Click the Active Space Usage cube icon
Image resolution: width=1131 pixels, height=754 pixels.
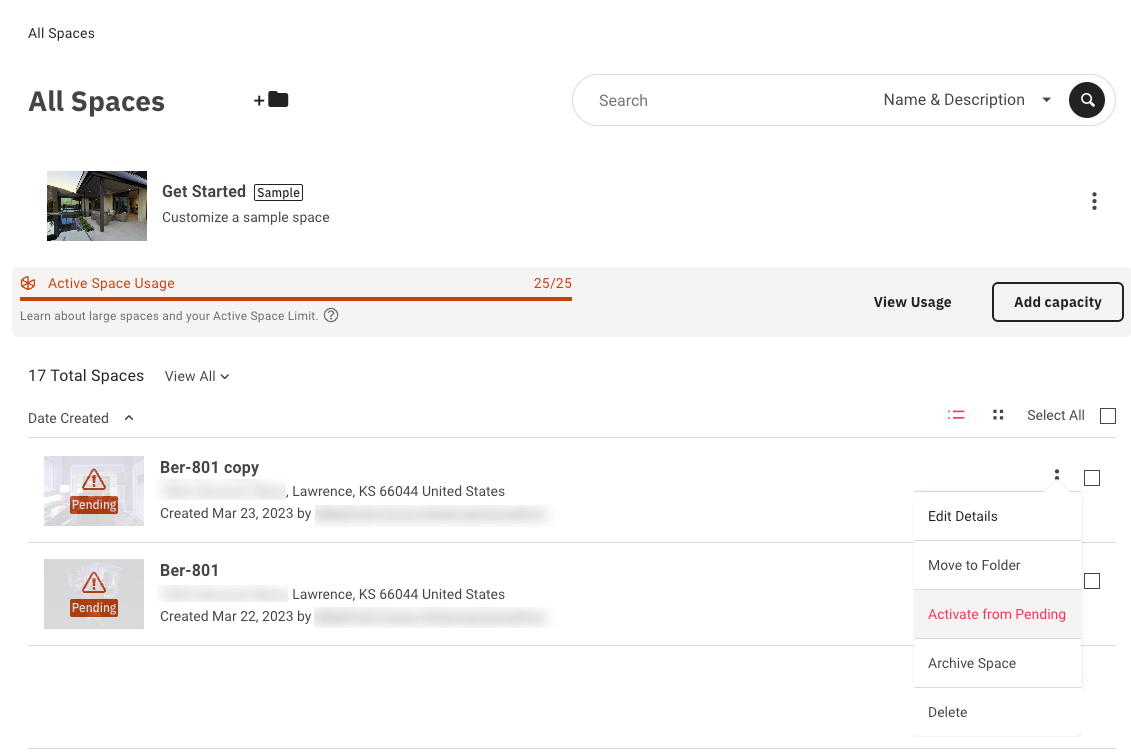click(28, 283)
